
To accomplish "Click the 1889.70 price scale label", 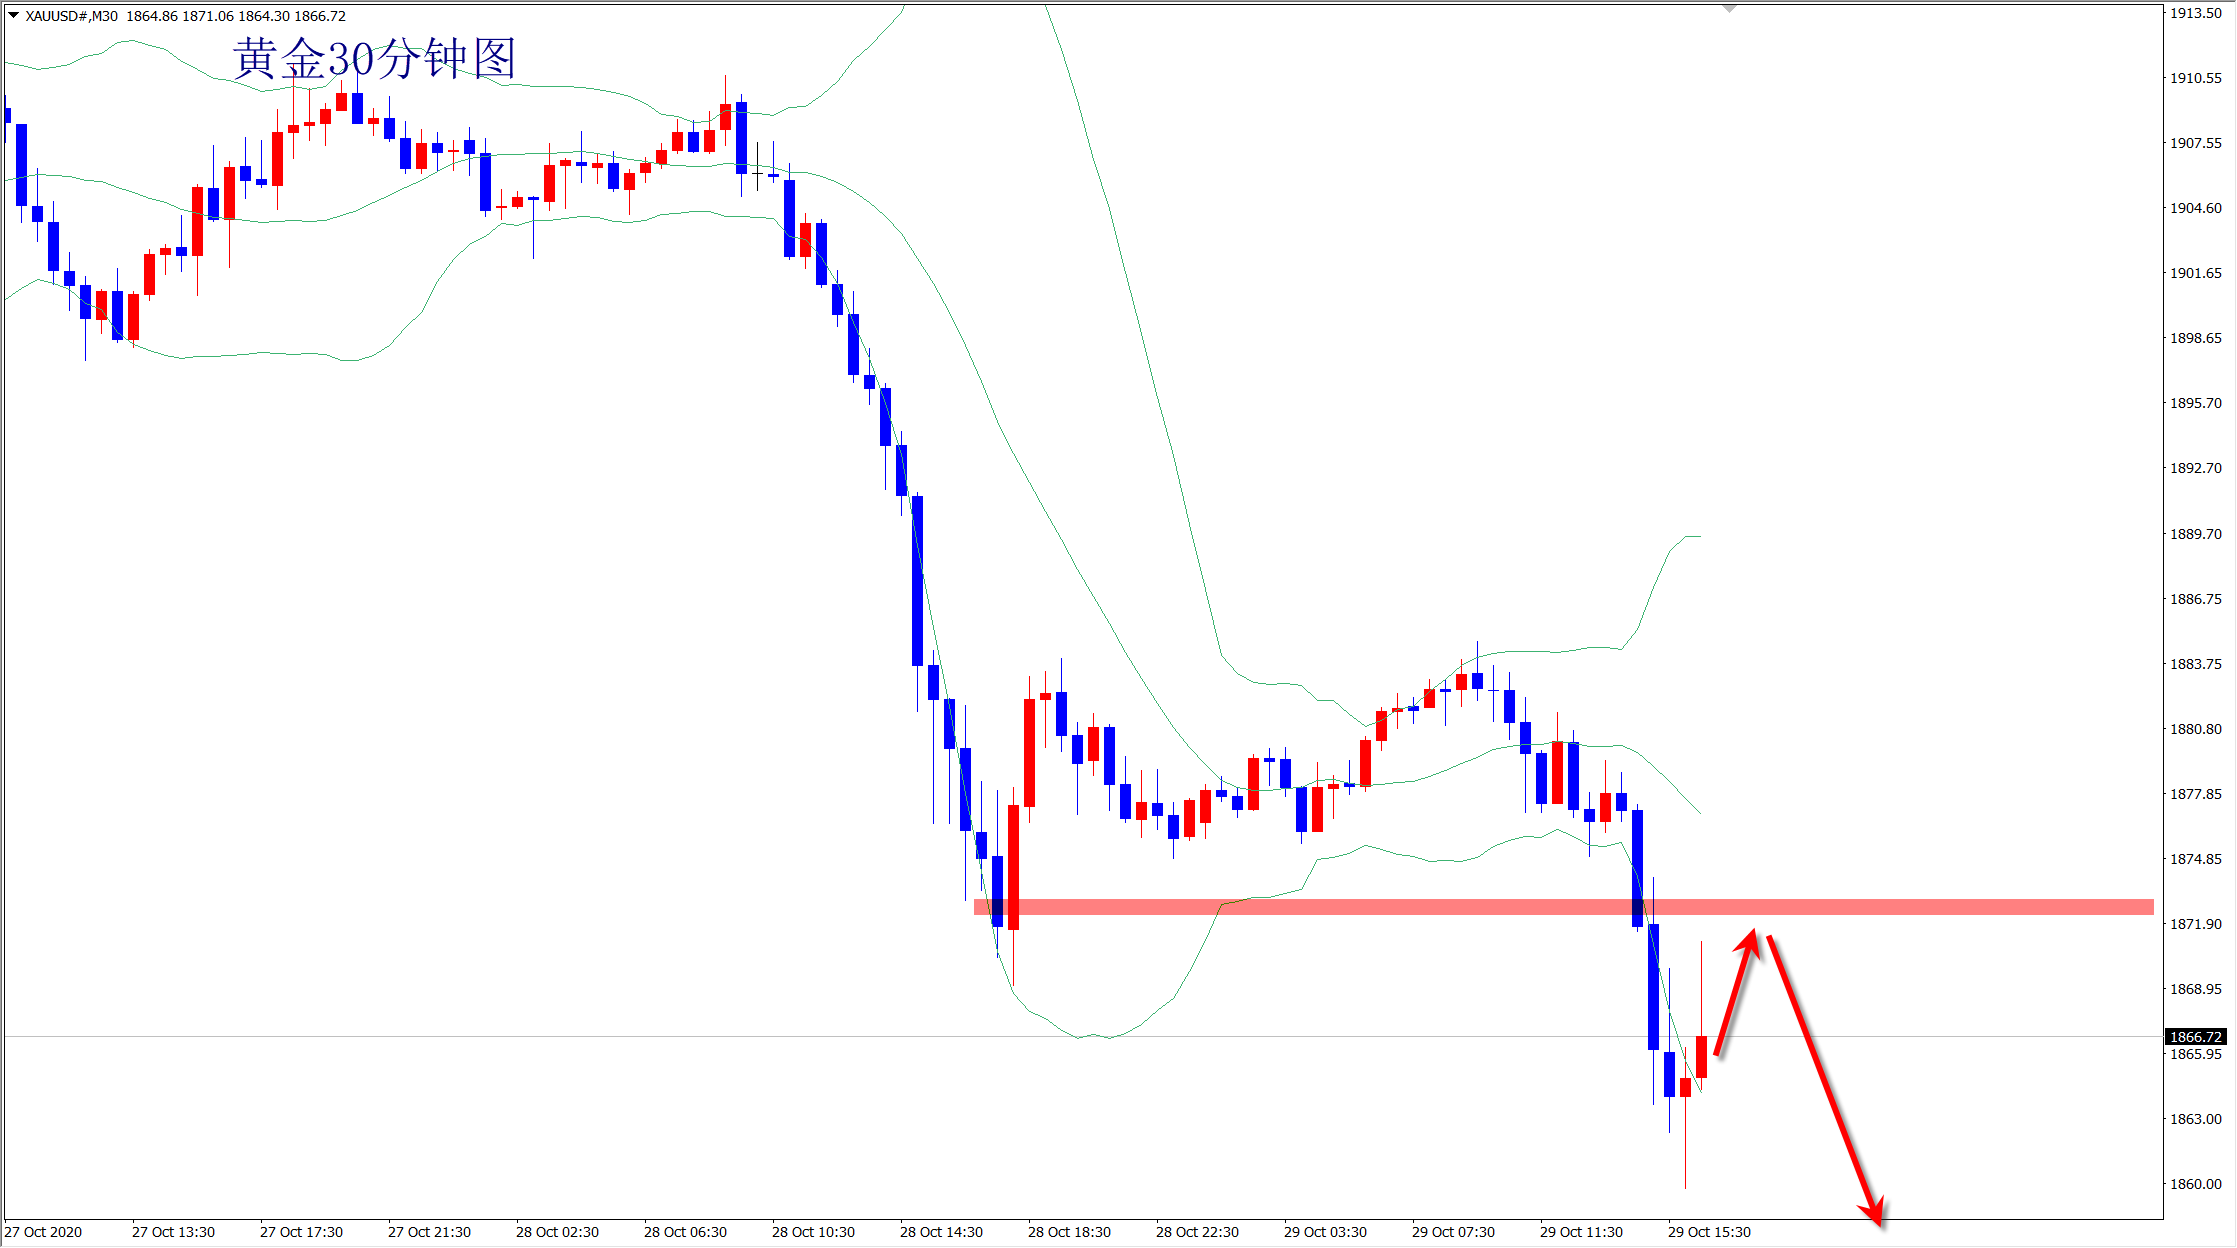I will tap(2195, 534).
